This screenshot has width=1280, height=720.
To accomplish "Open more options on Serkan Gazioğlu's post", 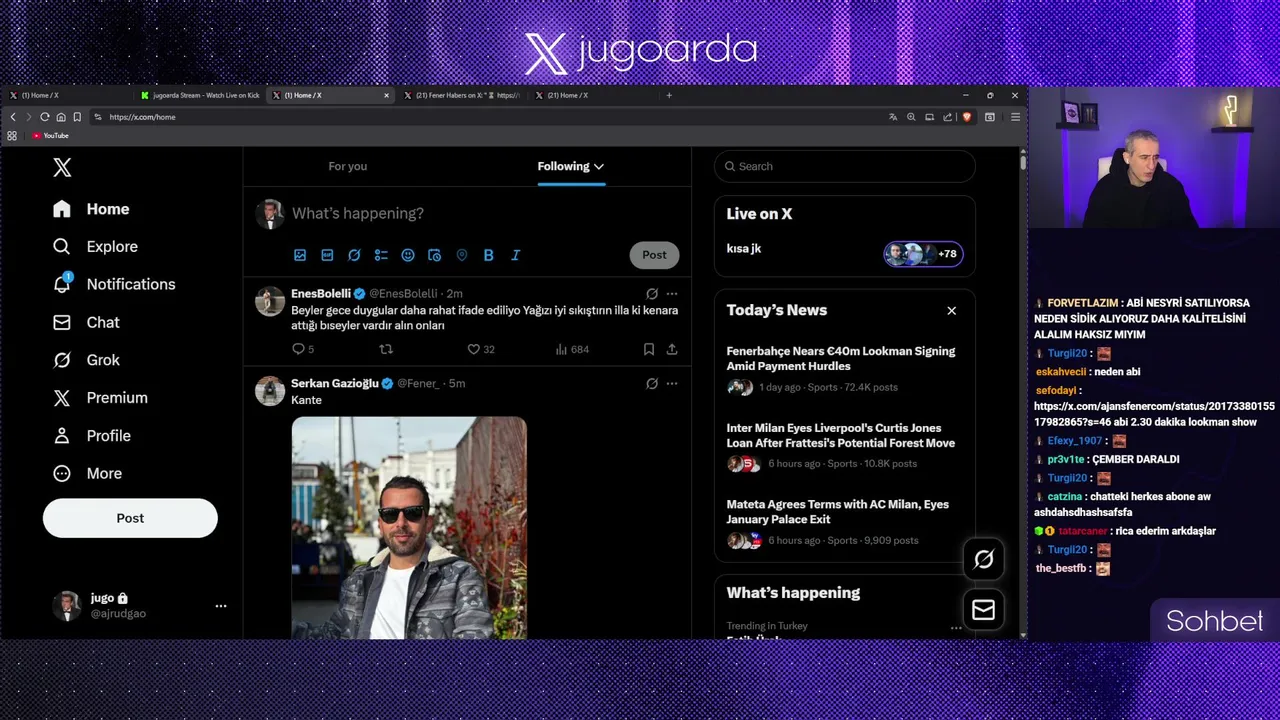I will tap(672, 384).
